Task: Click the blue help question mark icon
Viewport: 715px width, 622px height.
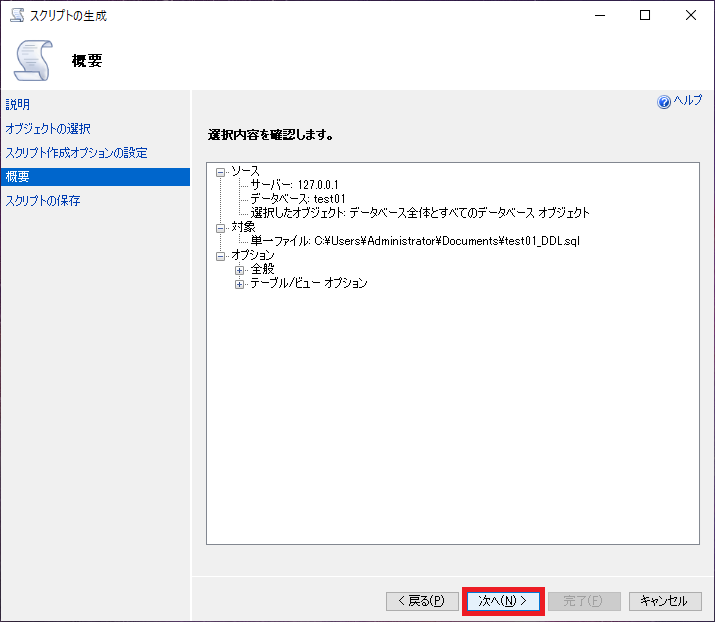Action: coord(663,102)
